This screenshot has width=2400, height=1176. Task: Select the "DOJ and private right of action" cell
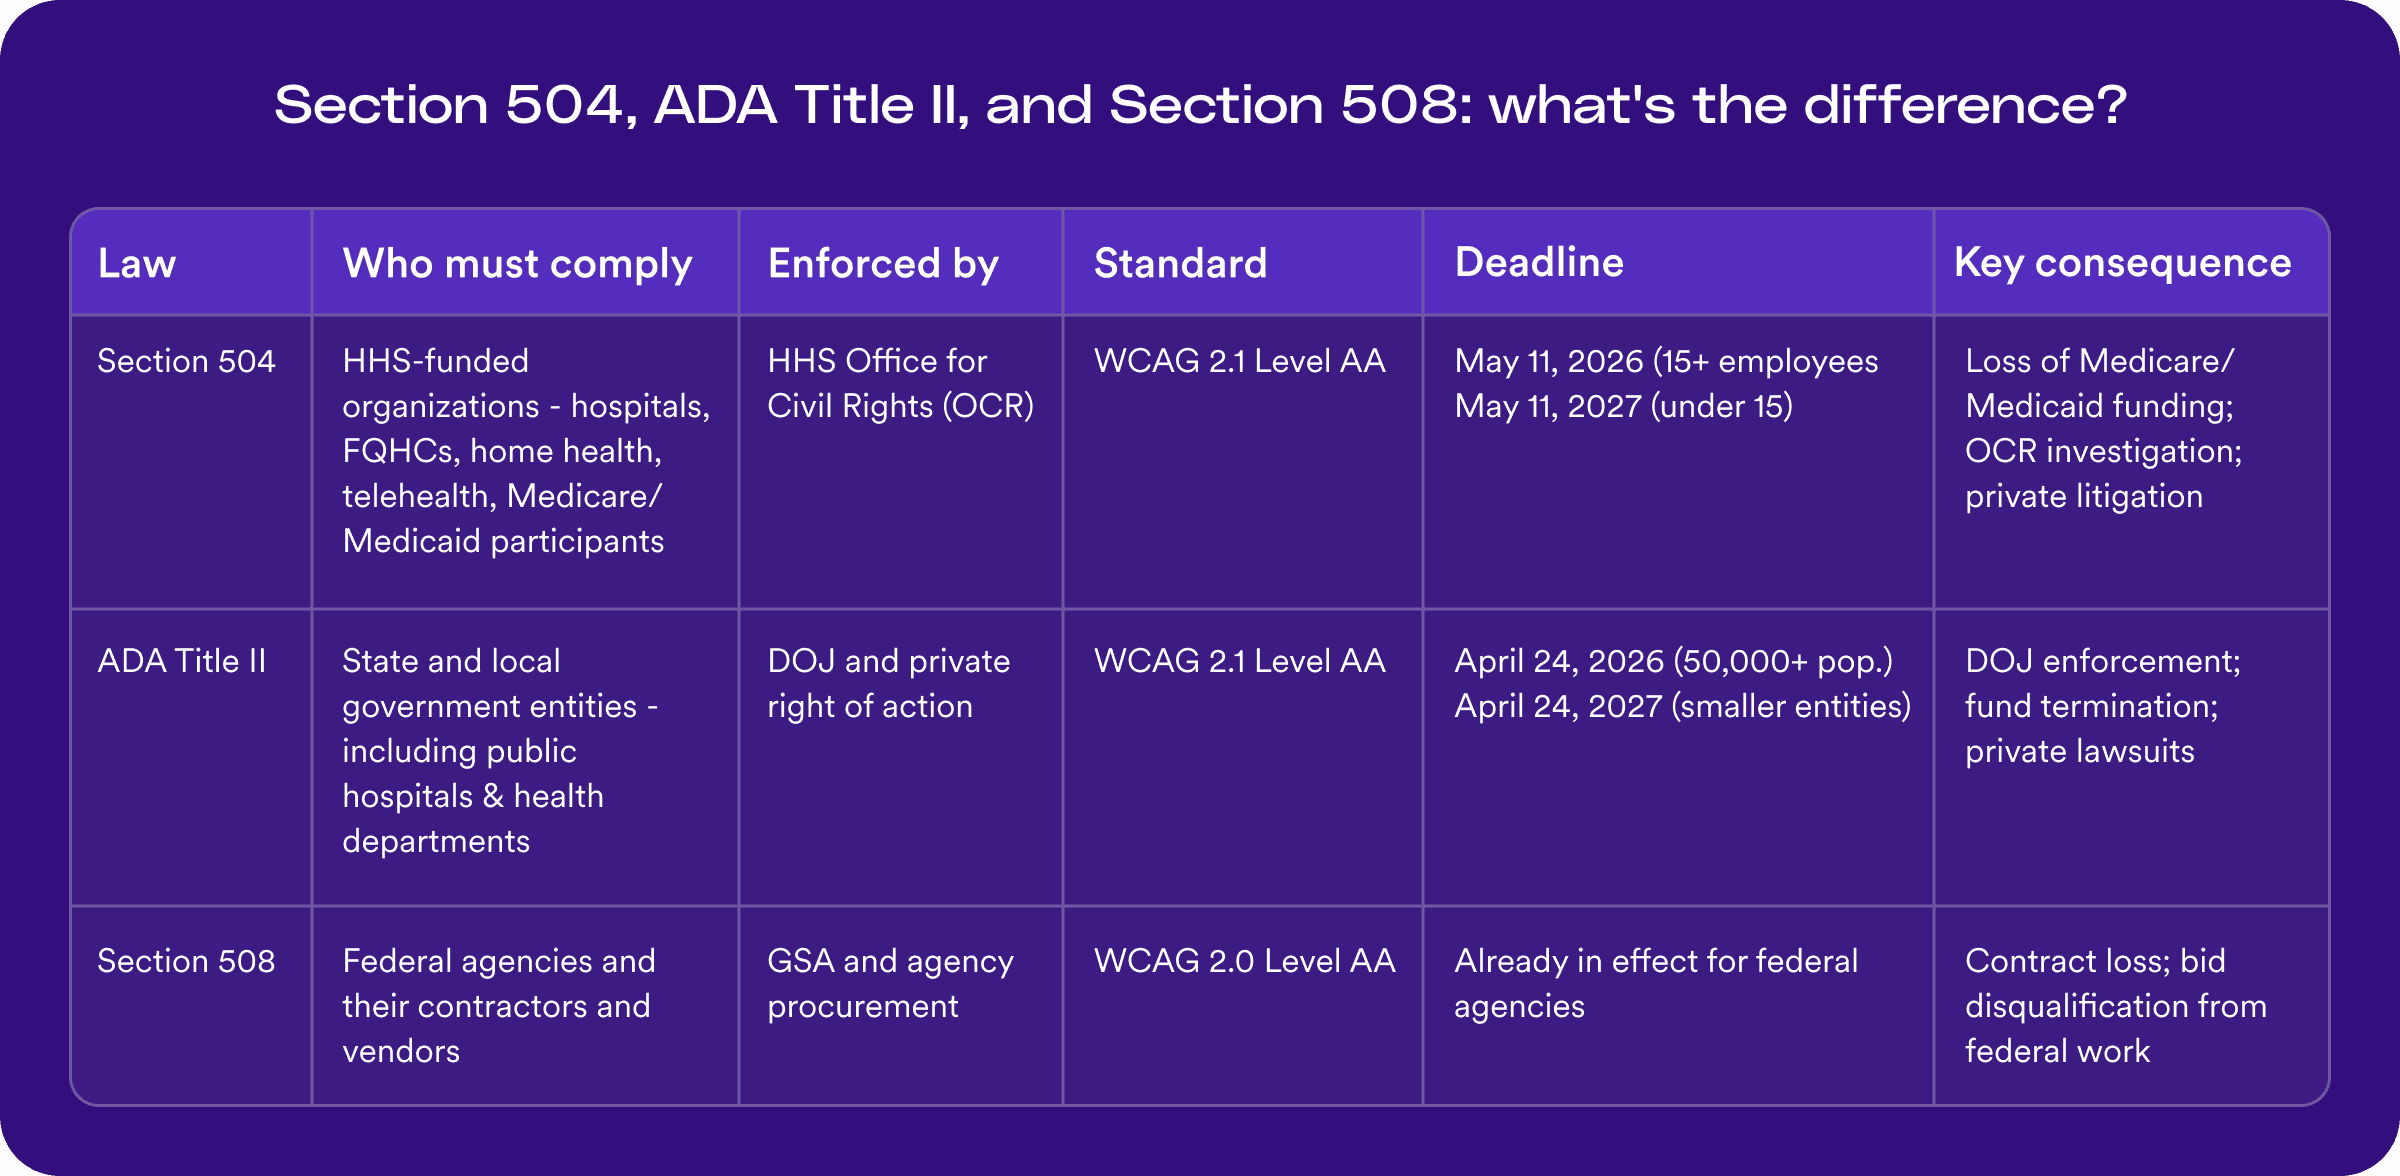888,684
